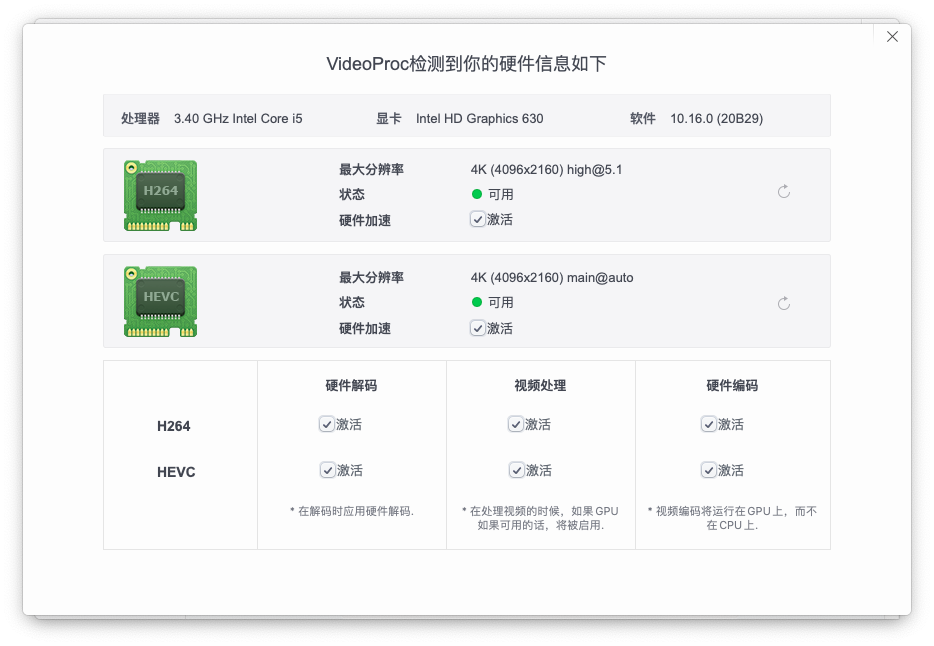
Task: Click the 4K (4096x2160) high@5.1 value
Action: pos(546,170)
